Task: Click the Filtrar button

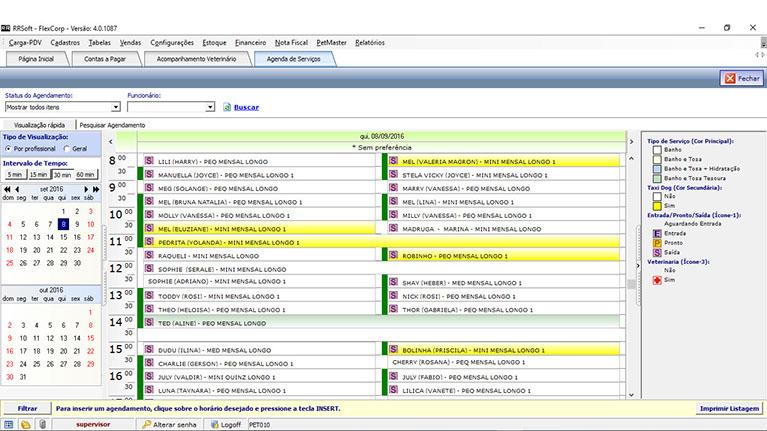Action: 27,409
